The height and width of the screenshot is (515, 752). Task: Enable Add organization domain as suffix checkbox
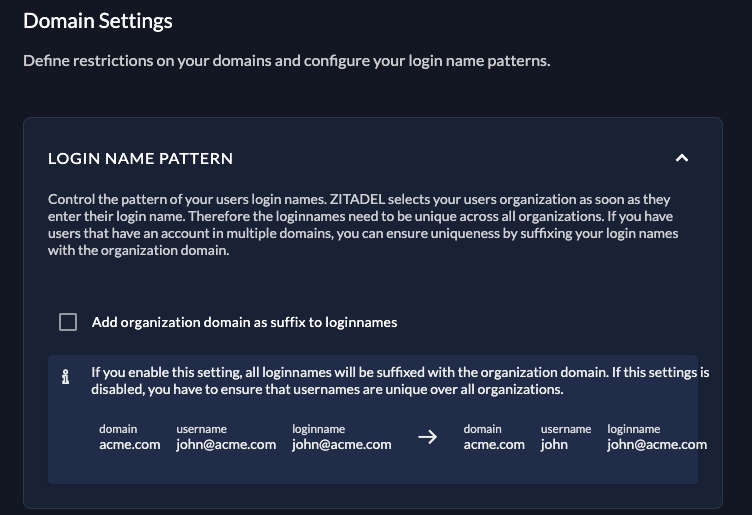point(68,322)
